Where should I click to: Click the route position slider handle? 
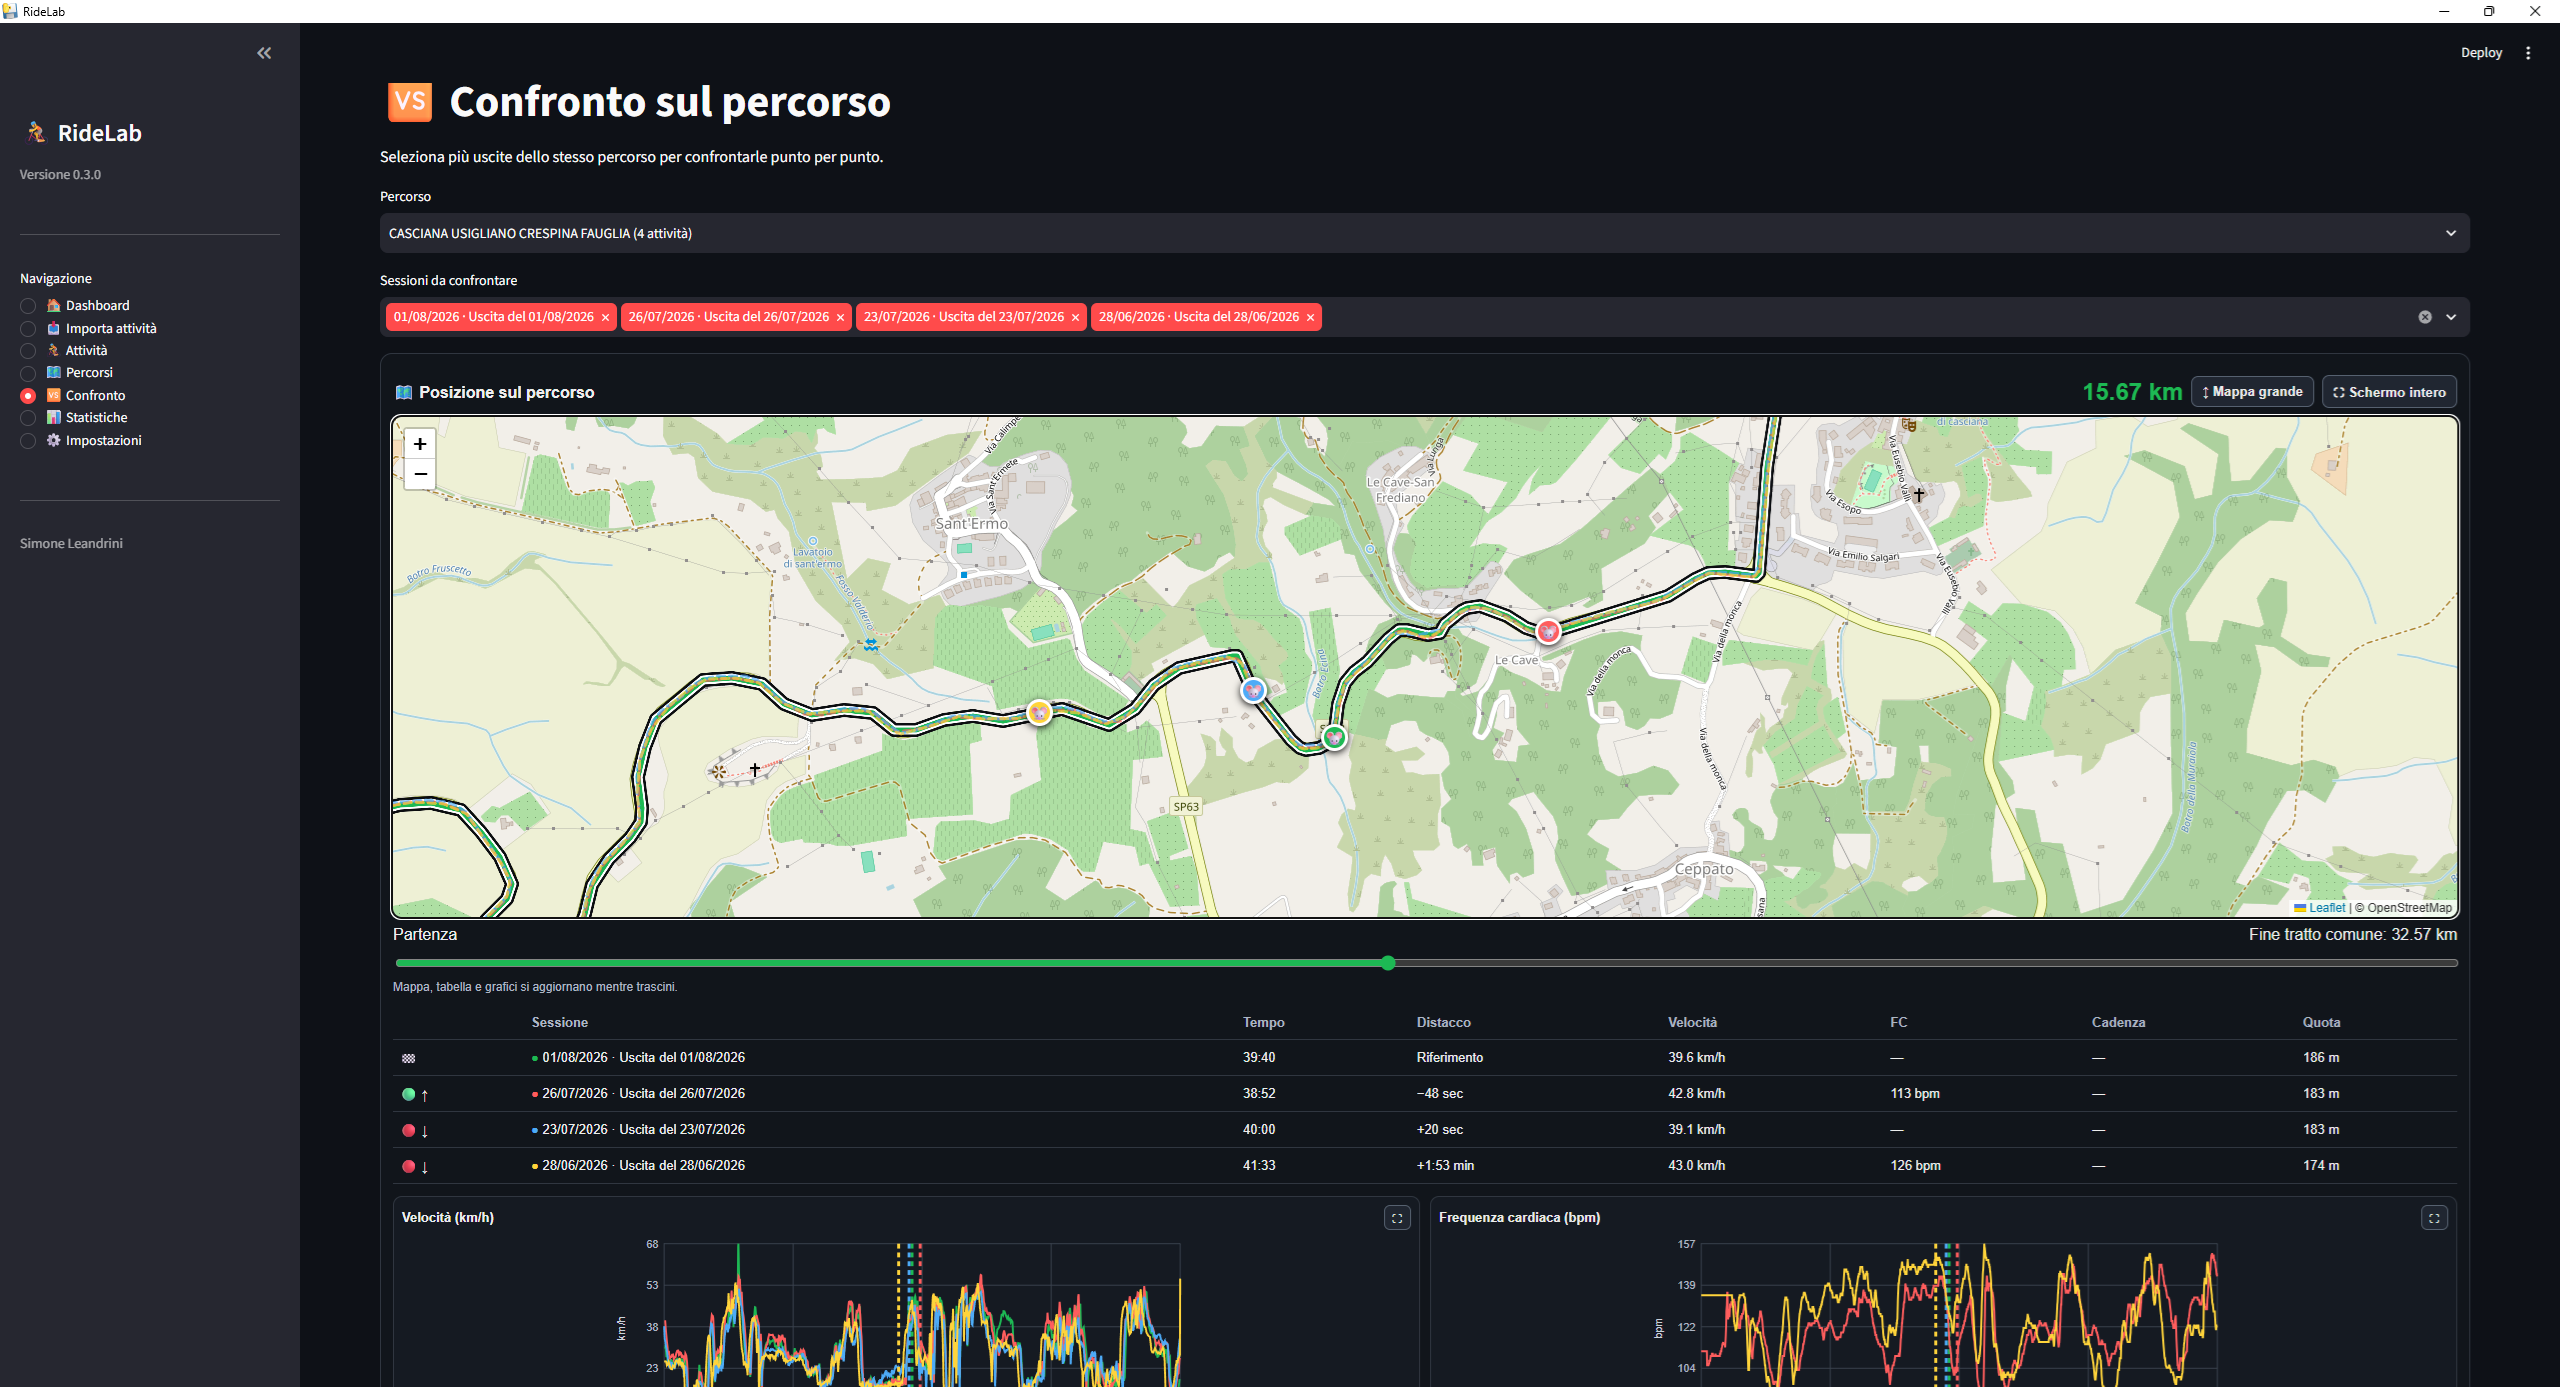[x=1388, y=963]
